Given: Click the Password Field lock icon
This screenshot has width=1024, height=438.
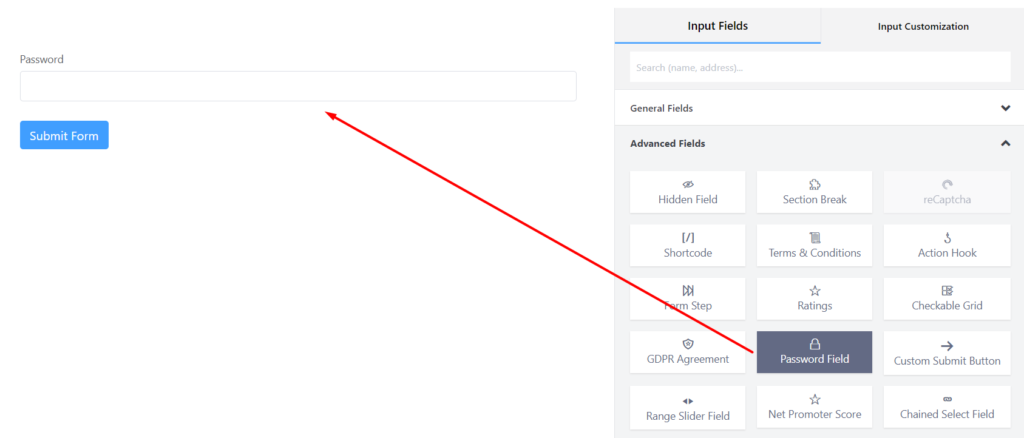Looking at the screenshot, I should point(814,344).
